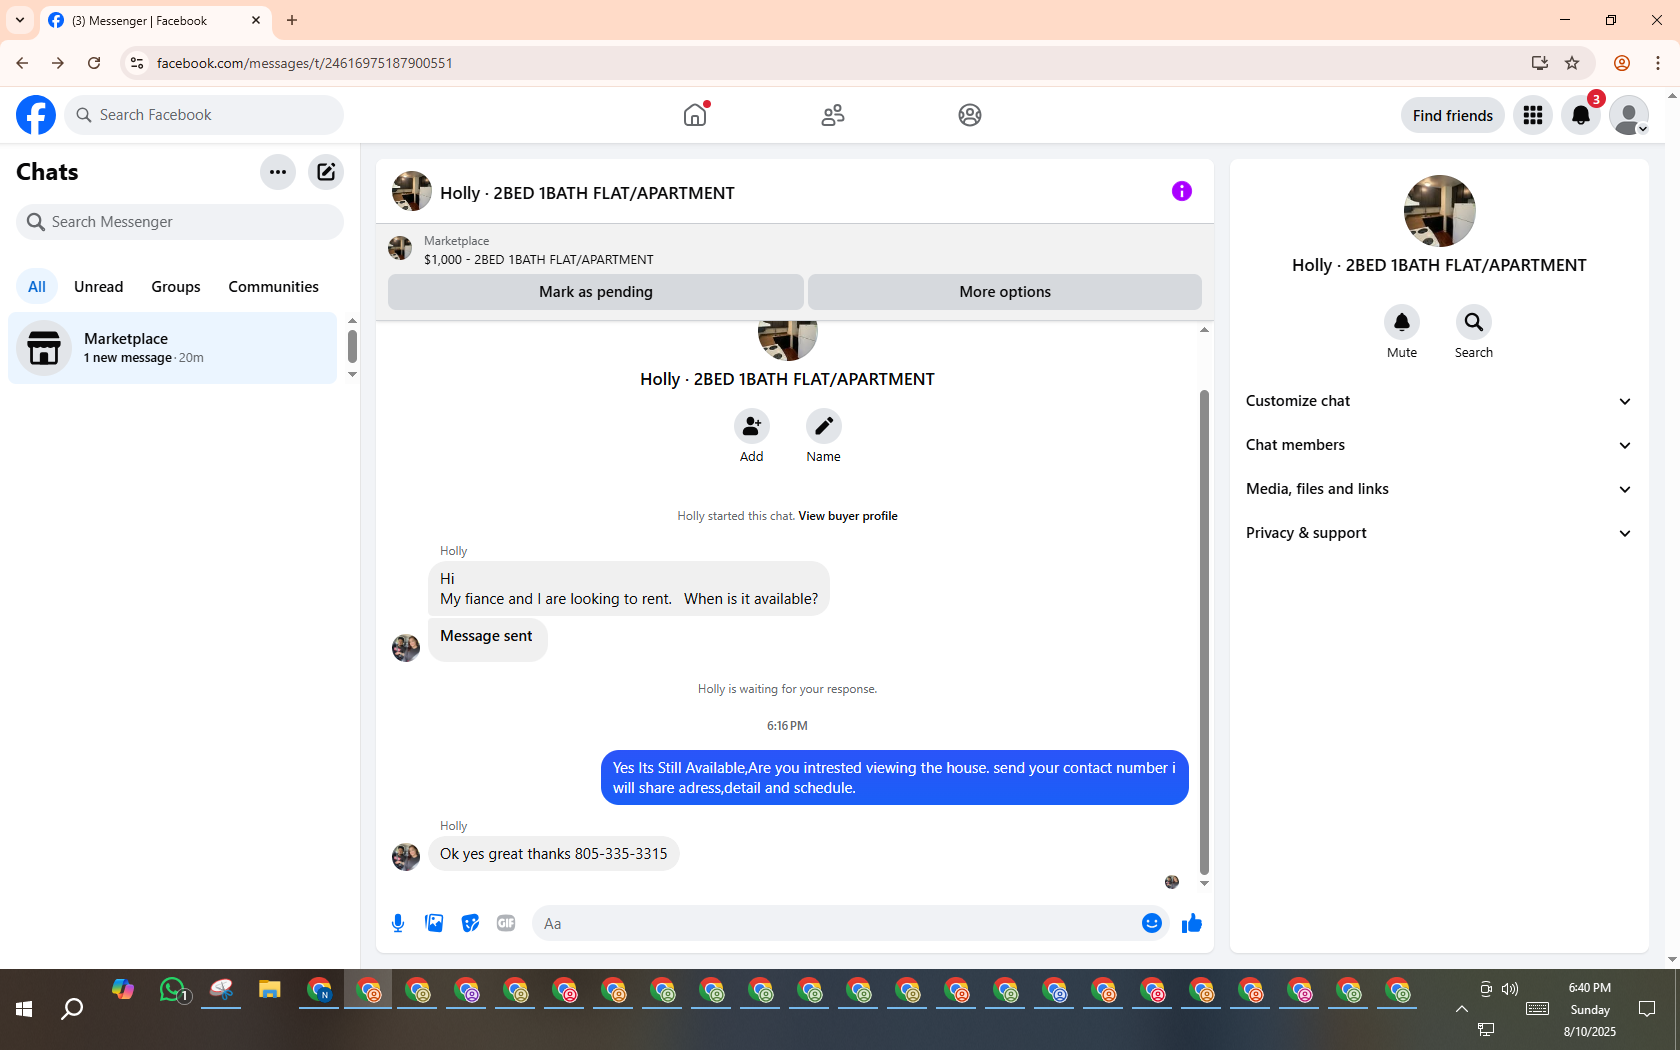Click the Message sent bubble
Viewport: 1680px width, 1050px height.
tap(487, 638)
